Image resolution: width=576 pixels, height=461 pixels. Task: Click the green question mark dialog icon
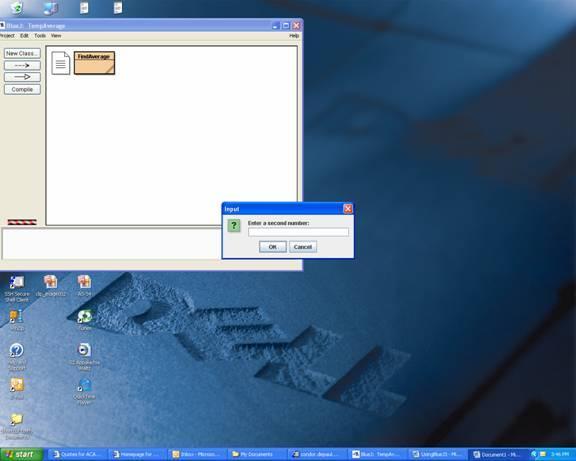tap(234, 225)
